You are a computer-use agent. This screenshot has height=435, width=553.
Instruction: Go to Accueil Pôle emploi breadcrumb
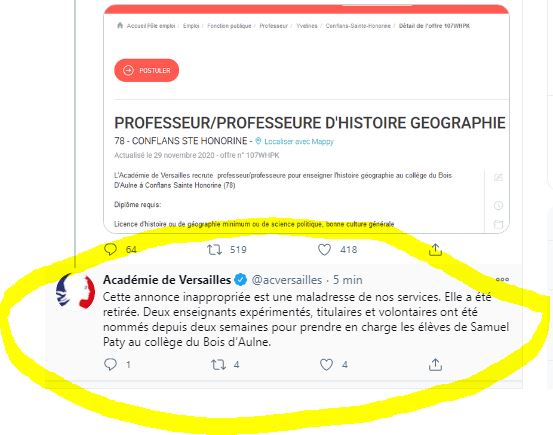click(x=151, y=26)
